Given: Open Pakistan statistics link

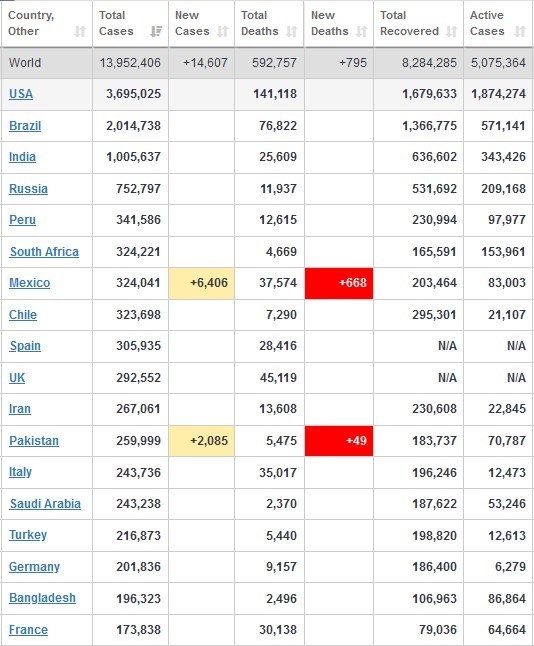Looking at the screenshot, I should coord(34,440).
